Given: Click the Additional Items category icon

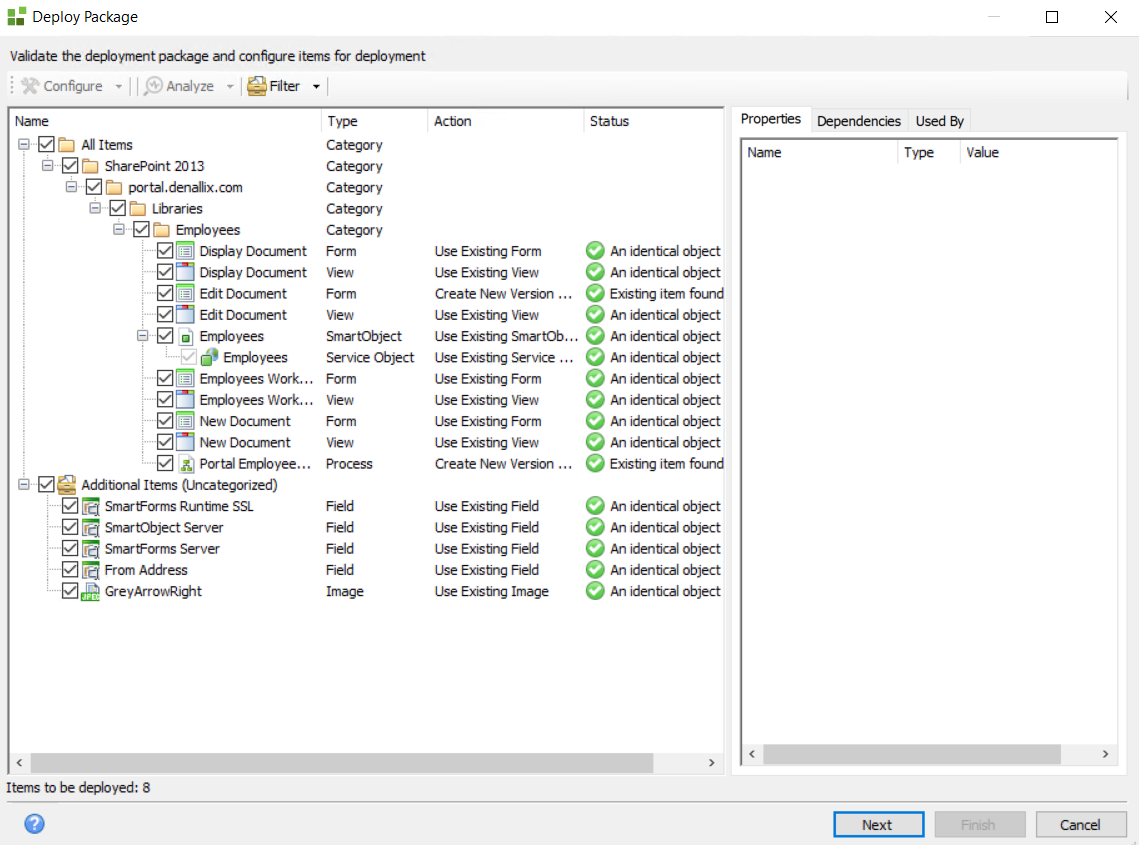Looking at the screenshot, I should point(67,485).
